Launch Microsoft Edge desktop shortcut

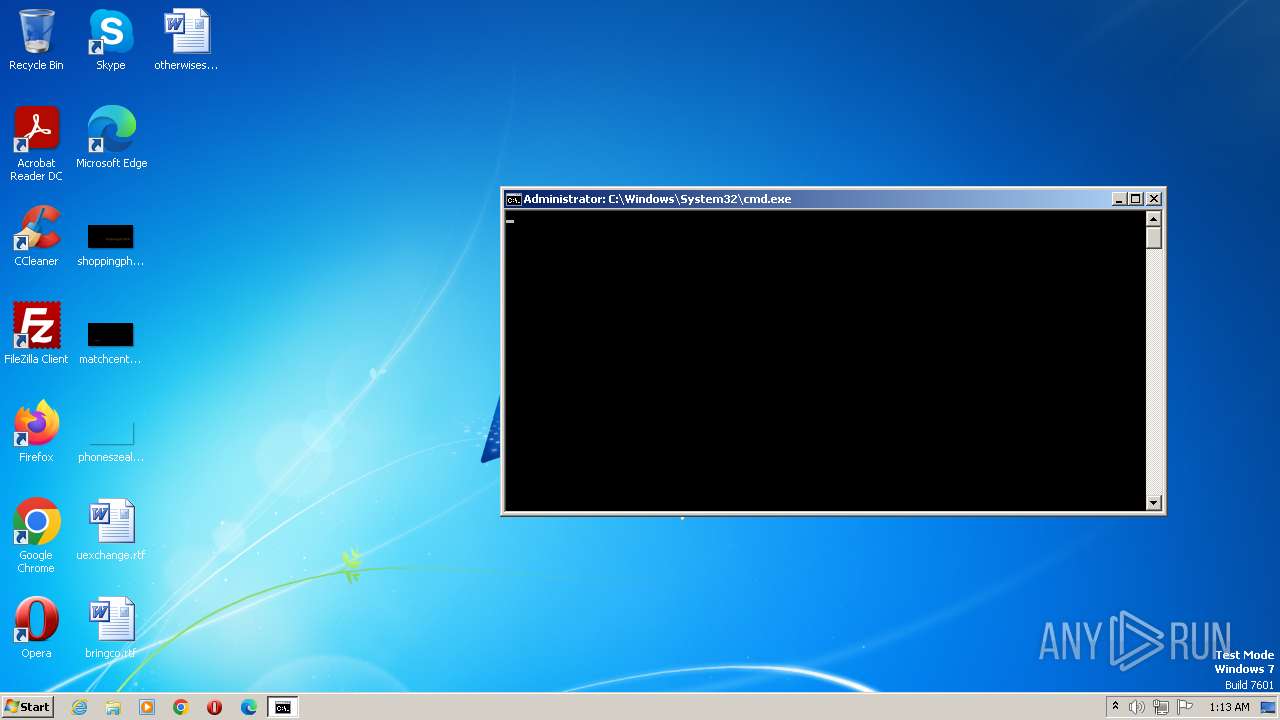[111, 137]
